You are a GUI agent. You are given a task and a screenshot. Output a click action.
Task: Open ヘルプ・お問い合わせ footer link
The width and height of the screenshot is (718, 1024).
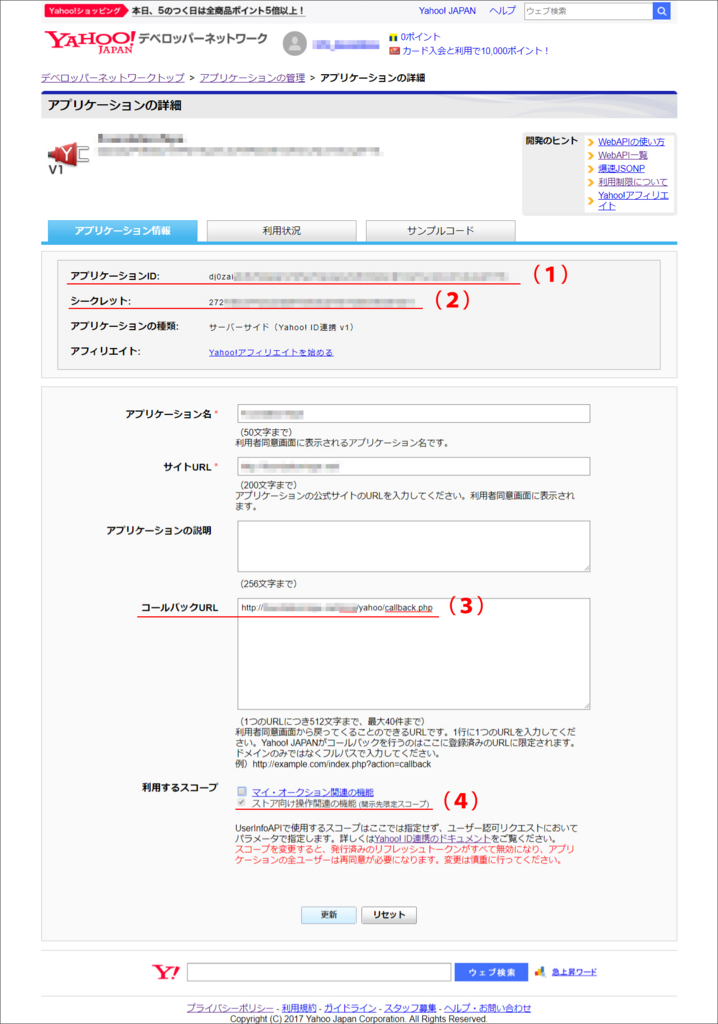pyautogui.click(x=487, y=1008)
